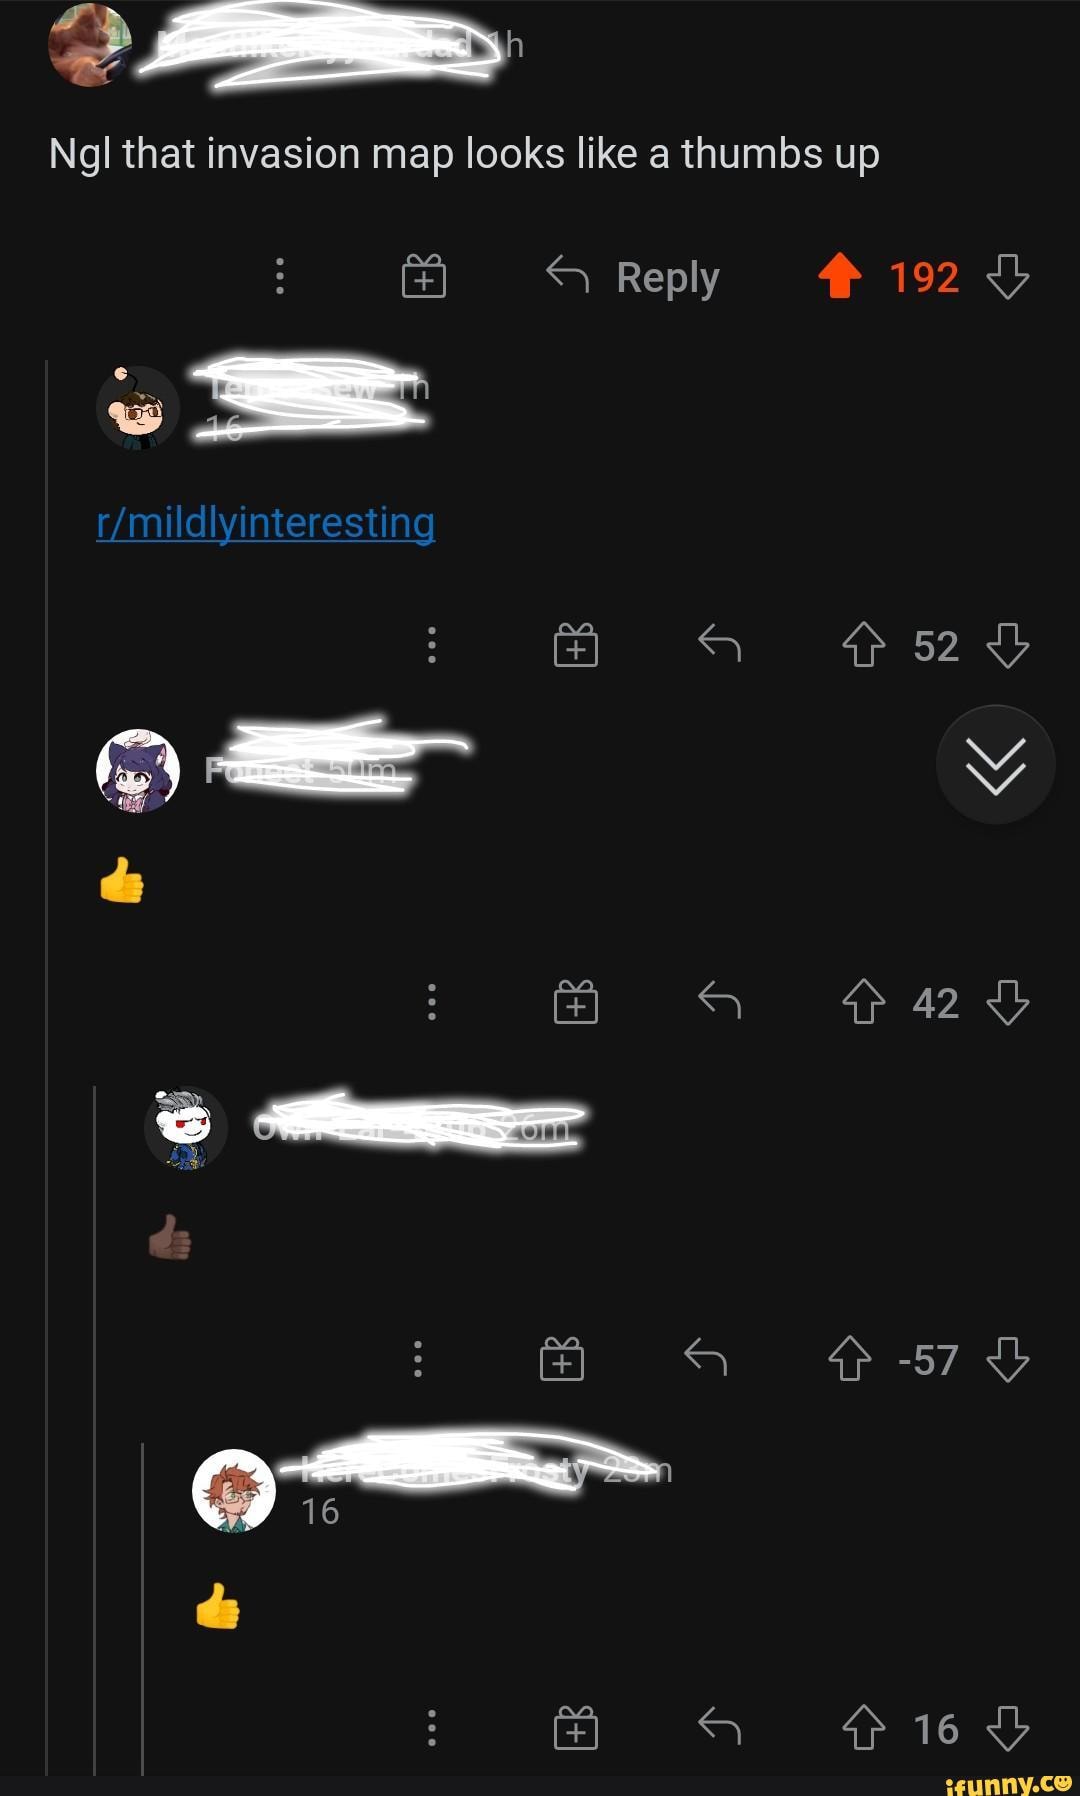Downvote the 16-point comment at bottom
The height and width of the screenshot is (1796, 1080).
[x=1007, y=1729]
